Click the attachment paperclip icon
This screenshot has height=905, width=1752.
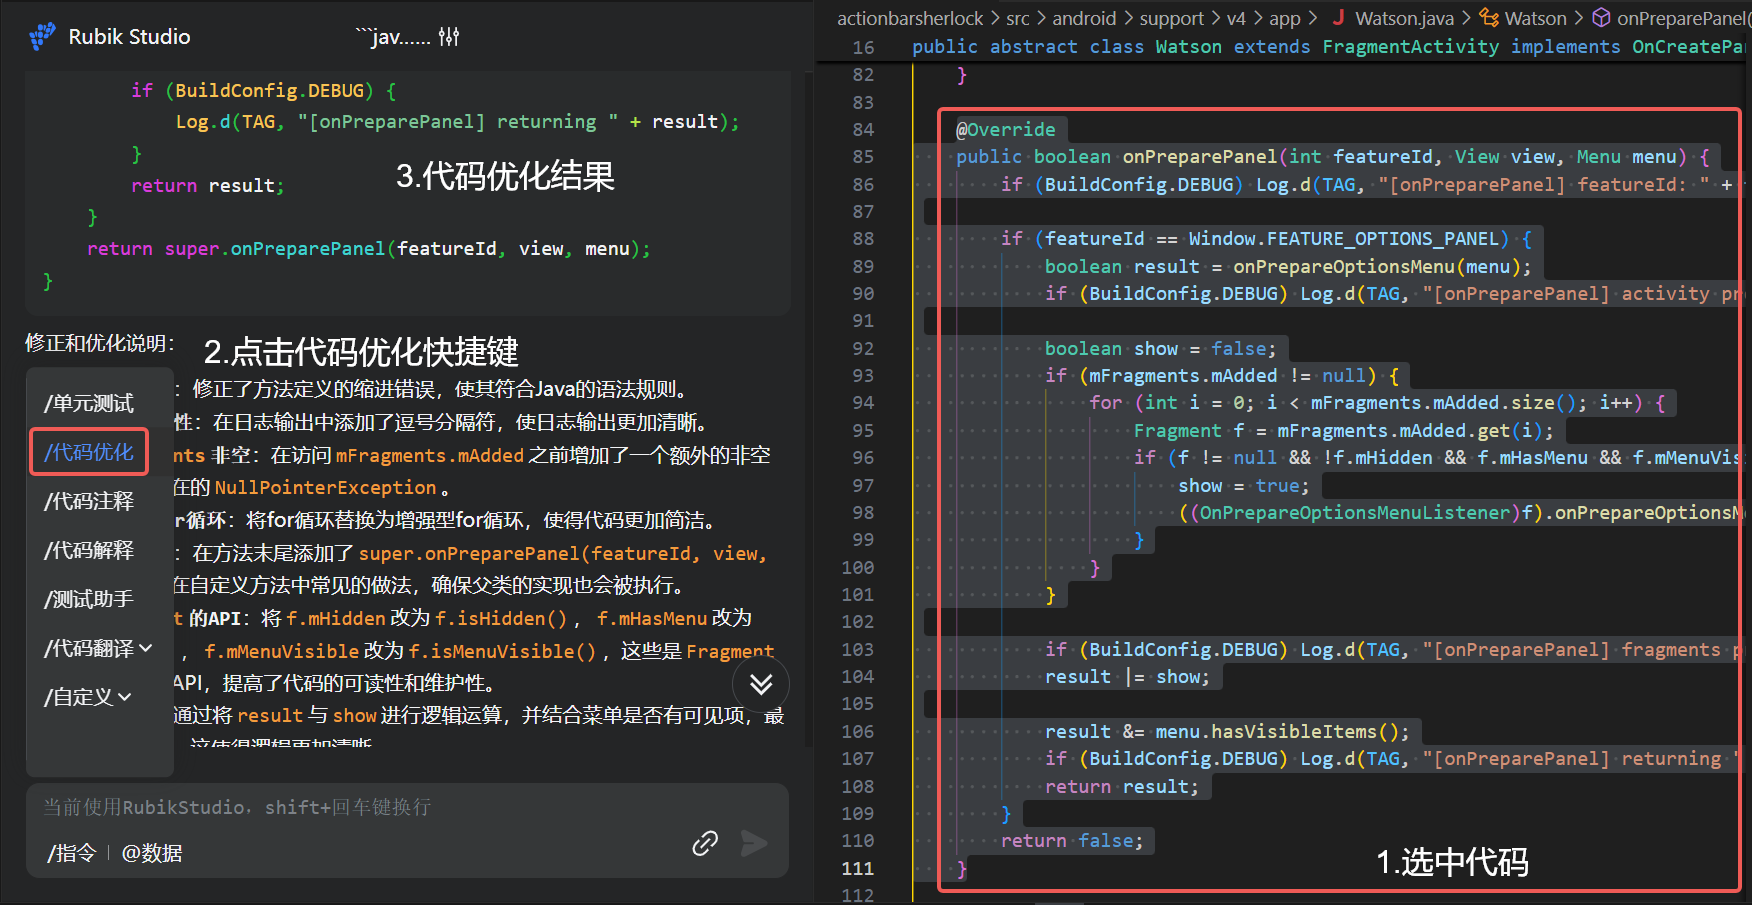point(705,843)
